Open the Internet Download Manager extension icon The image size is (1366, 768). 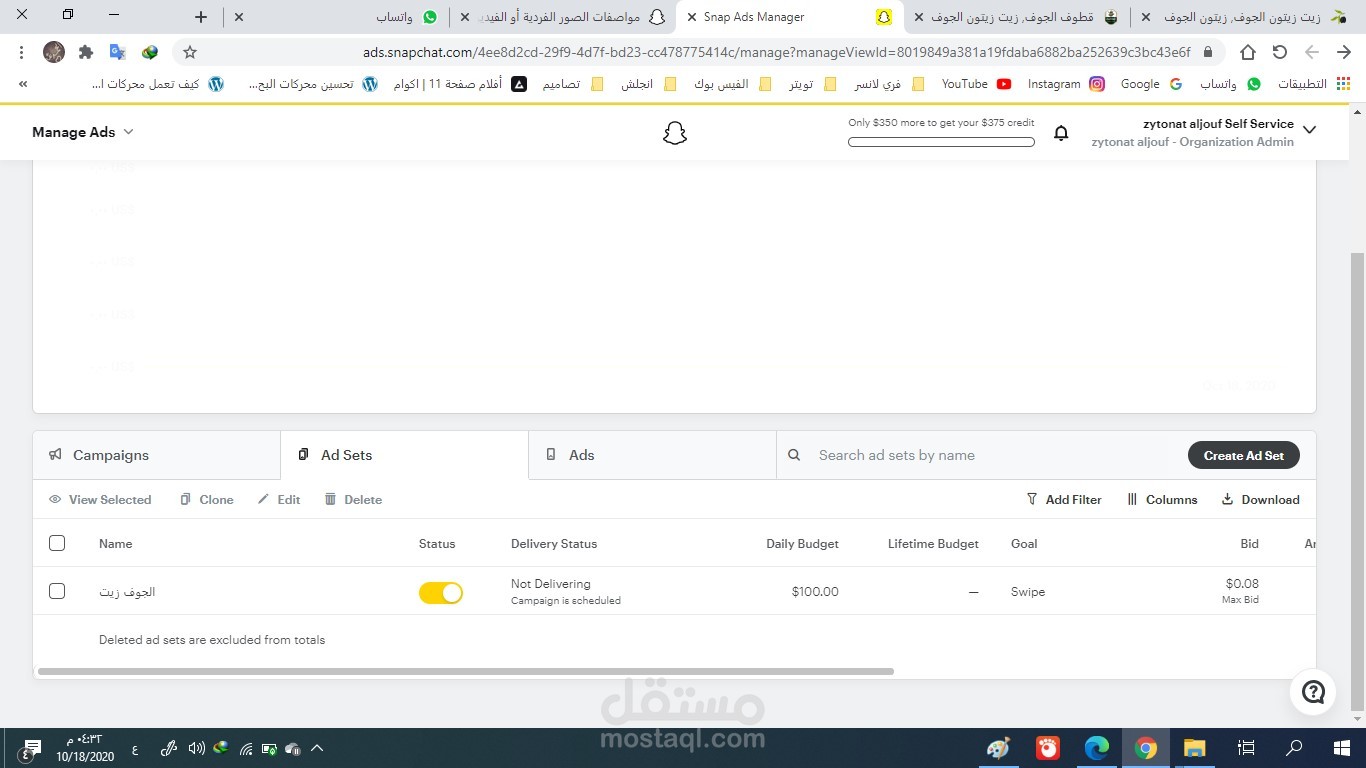click(x=150, y=52)
